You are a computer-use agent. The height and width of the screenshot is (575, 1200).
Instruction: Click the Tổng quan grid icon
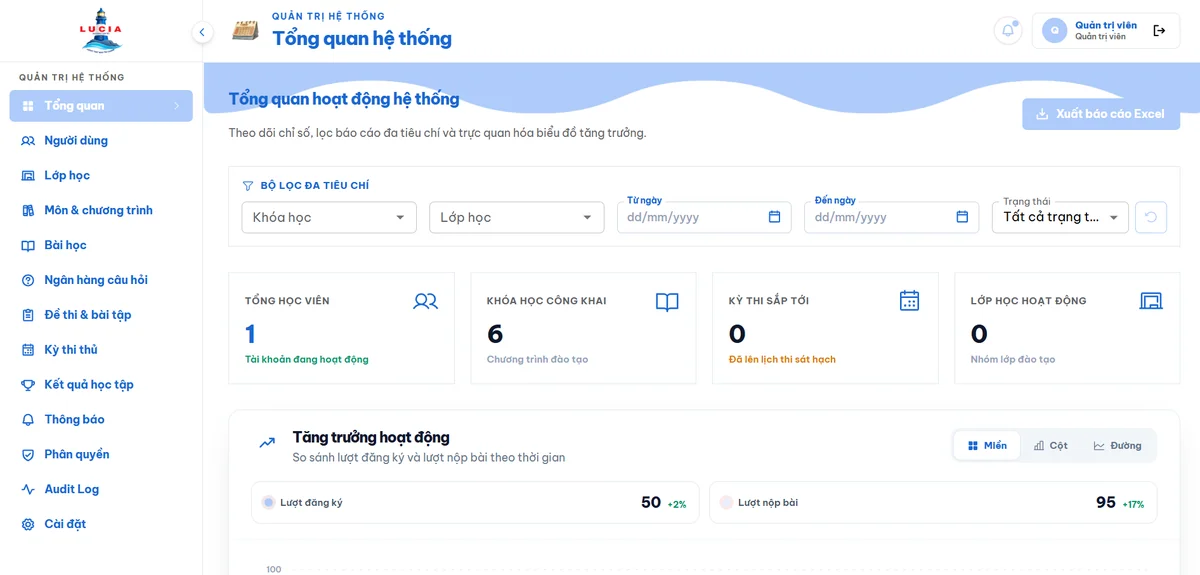[x=28, y=106]
